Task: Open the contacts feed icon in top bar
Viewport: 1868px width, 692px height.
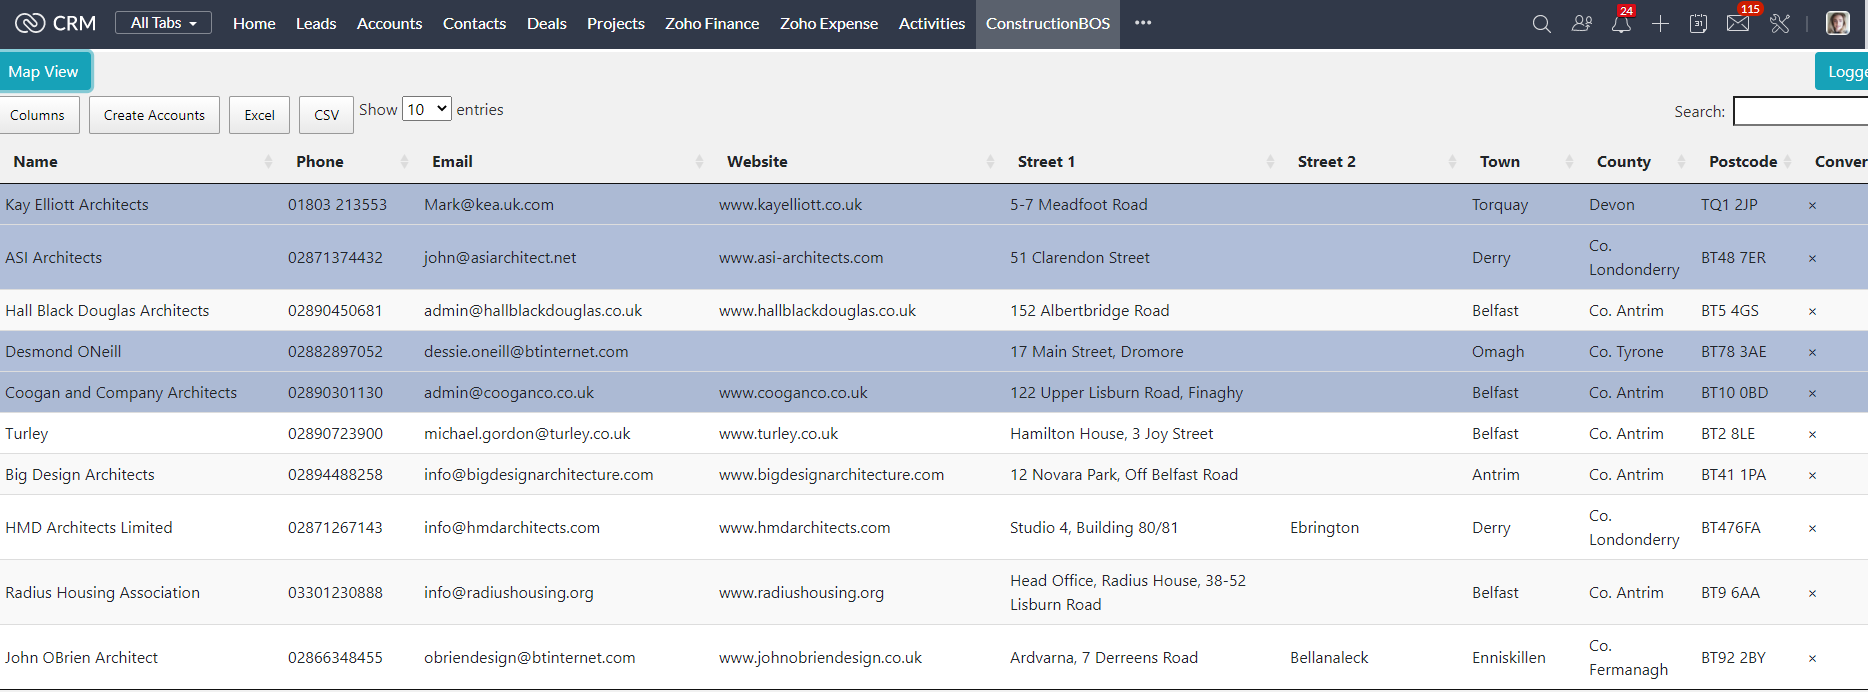Action: pos(1581,23)
